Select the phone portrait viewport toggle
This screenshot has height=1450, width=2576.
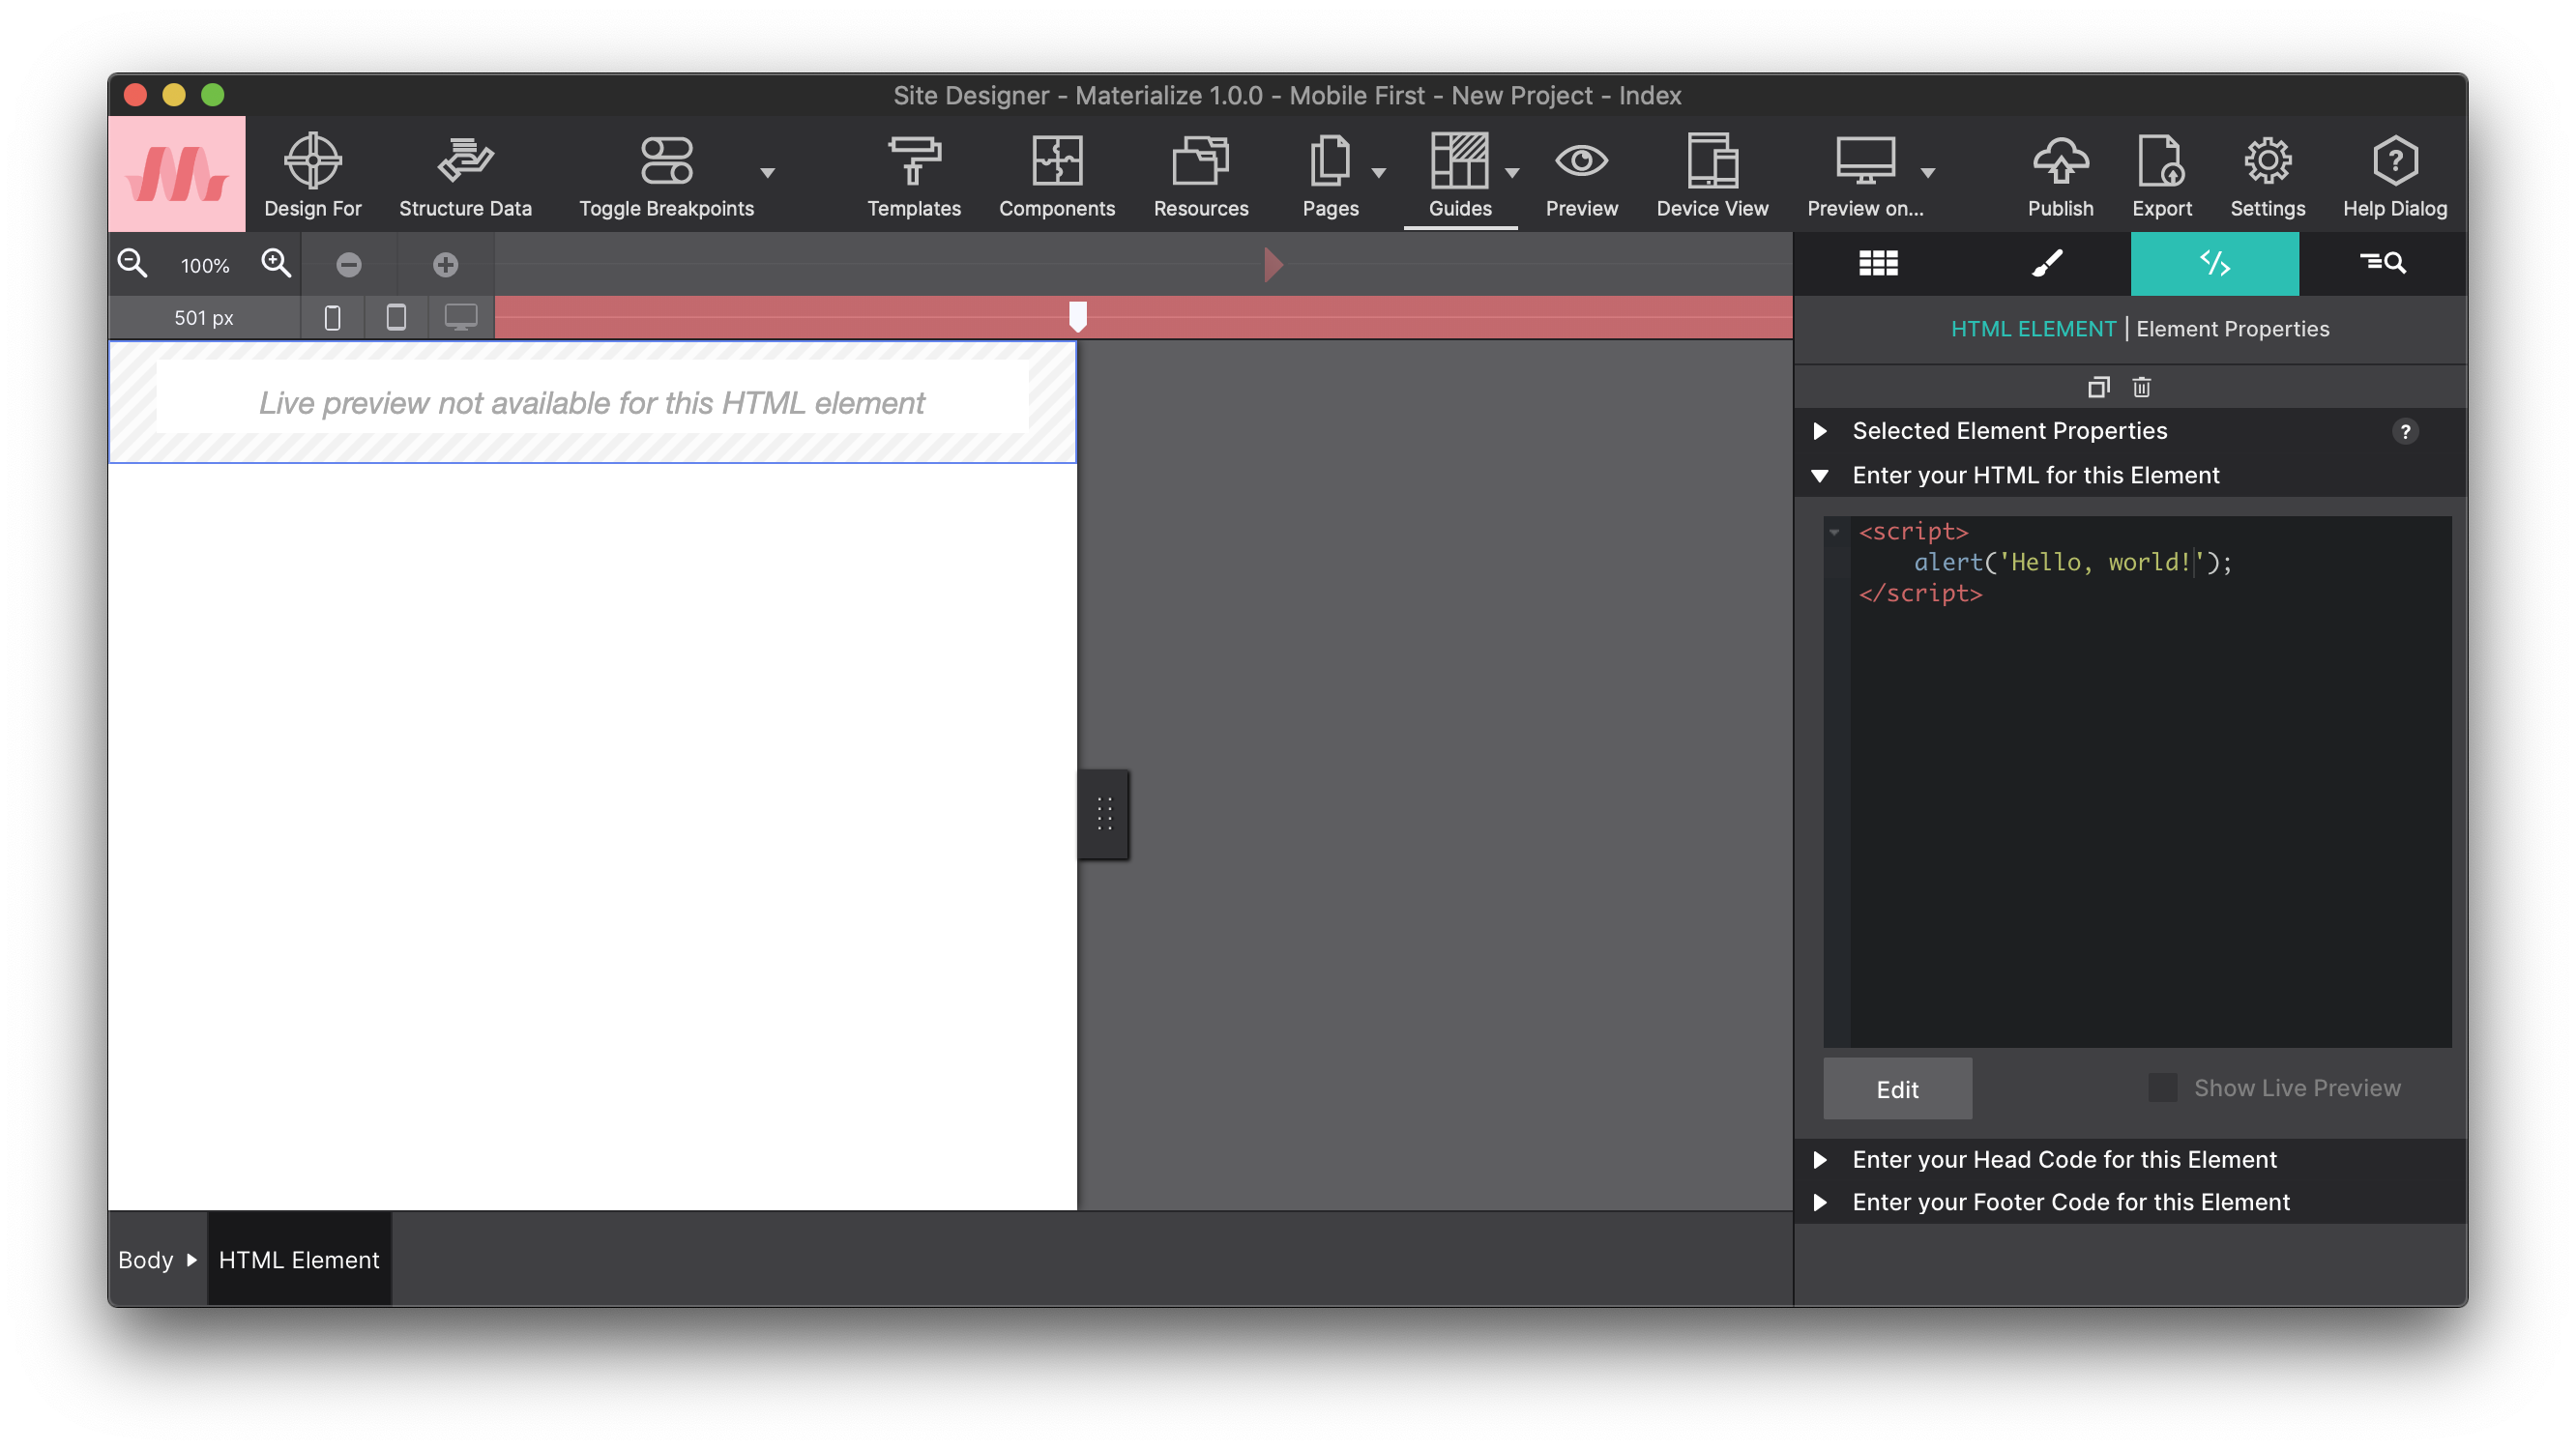(331, 316)
